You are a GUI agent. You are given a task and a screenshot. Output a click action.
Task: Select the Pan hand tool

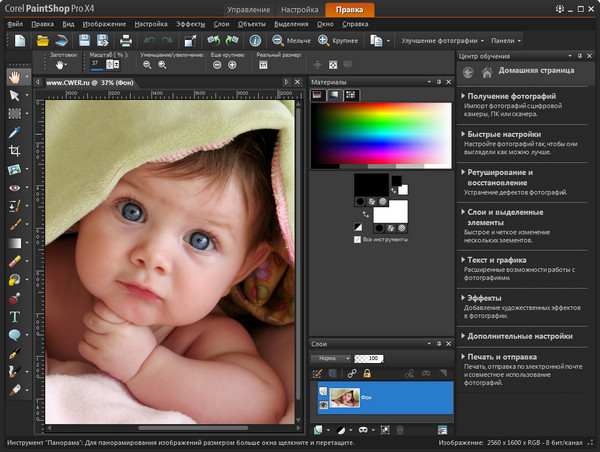point(14,76)
